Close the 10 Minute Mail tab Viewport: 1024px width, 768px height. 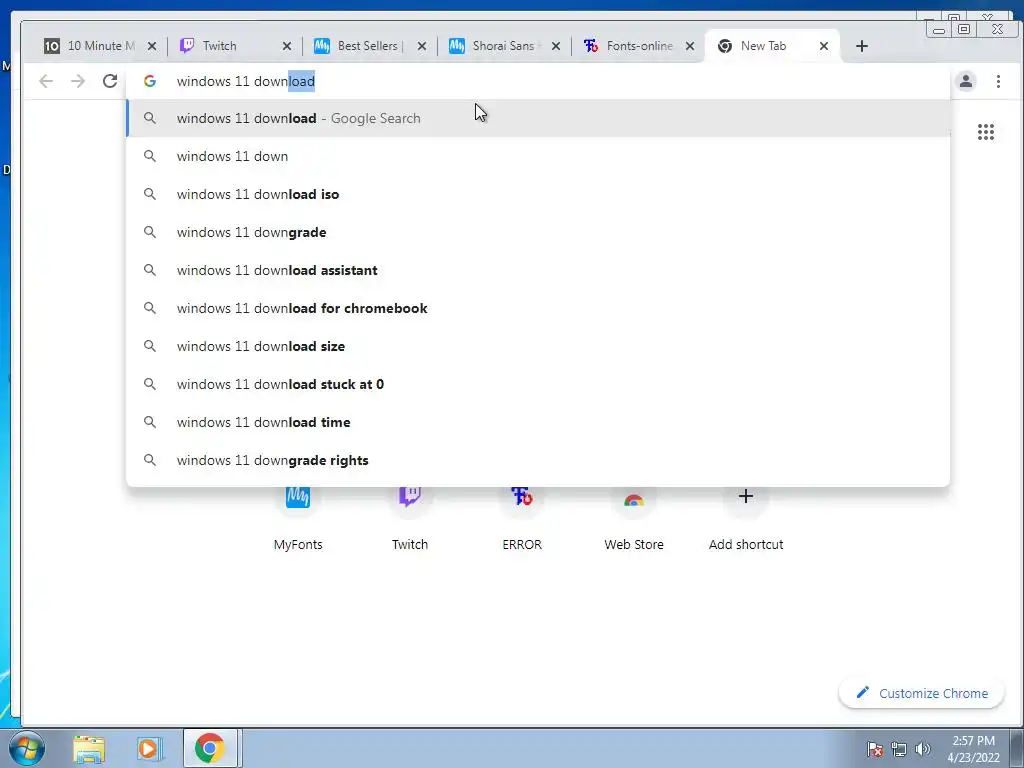point(152,46)
